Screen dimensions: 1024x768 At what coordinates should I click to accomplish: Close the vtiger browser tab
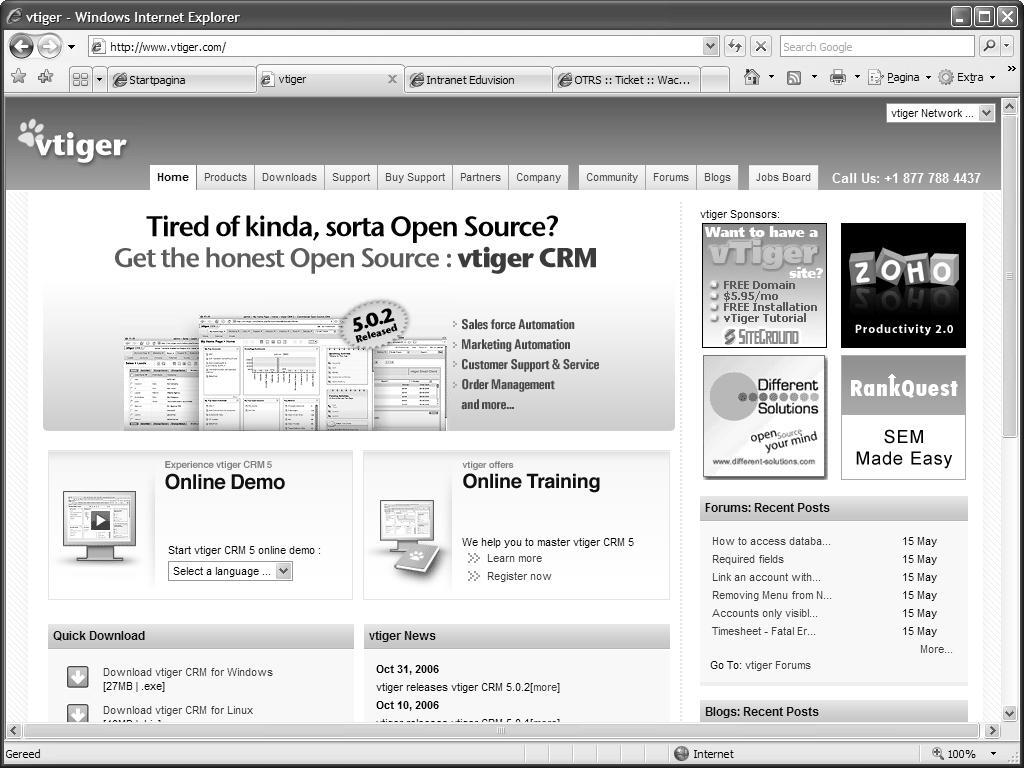click(x=392, y=79)
